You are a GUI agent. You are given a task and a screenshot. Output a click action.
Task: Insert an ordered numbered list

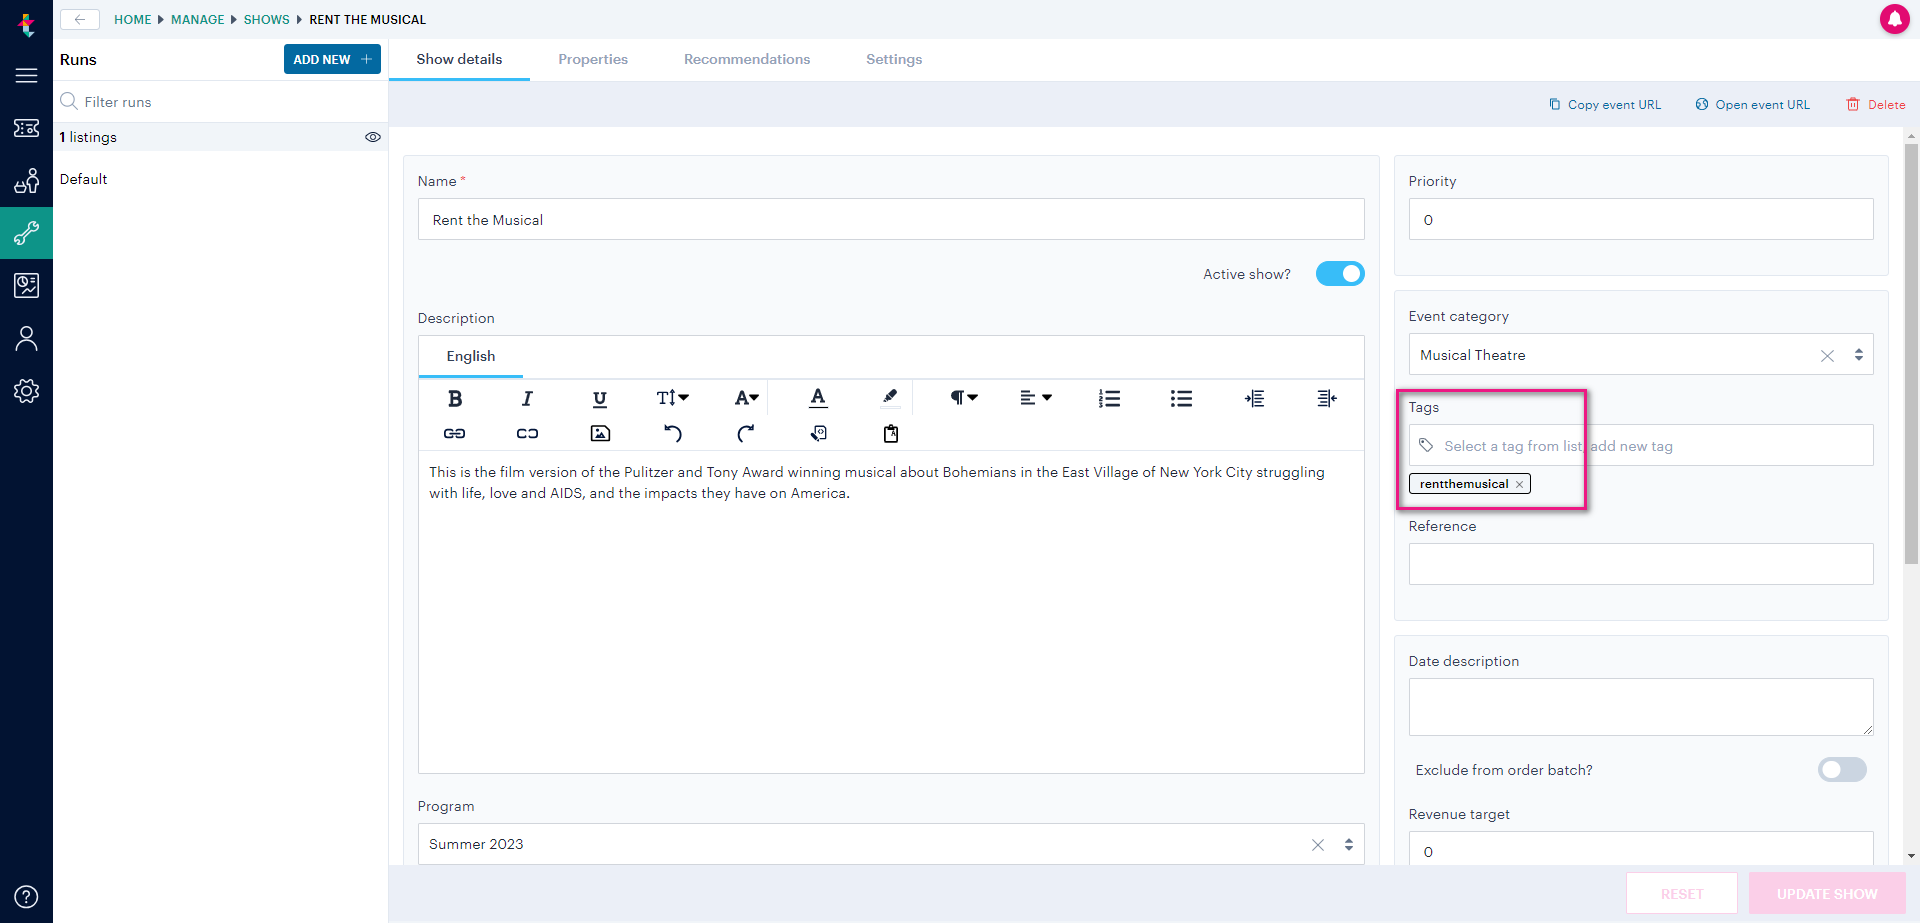(1109, 399)
